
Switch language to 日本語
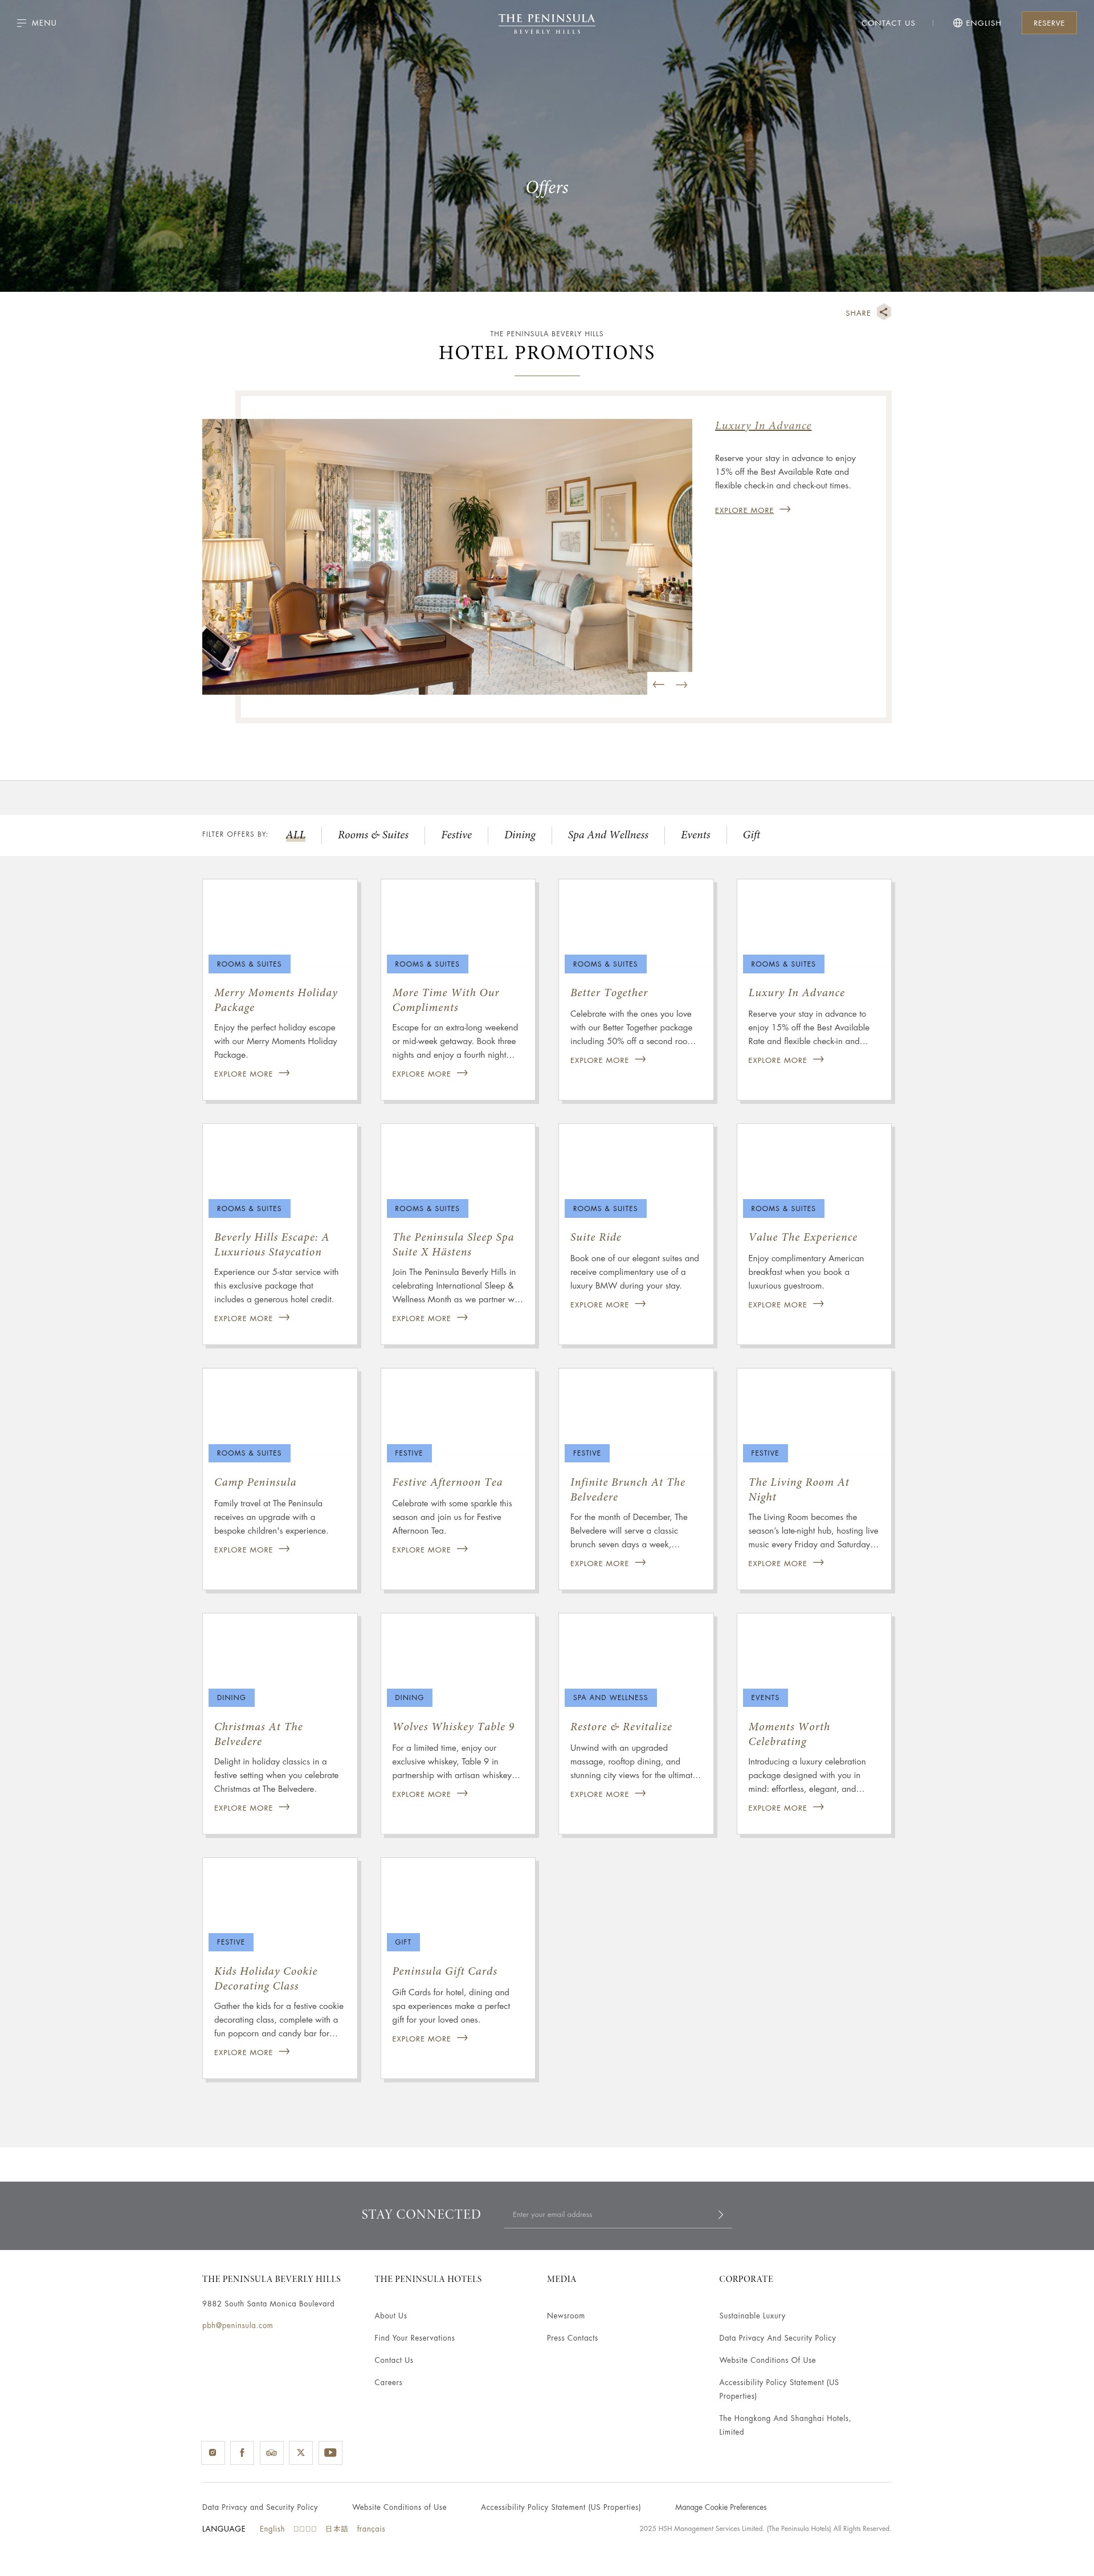[x=336, y=2529]
